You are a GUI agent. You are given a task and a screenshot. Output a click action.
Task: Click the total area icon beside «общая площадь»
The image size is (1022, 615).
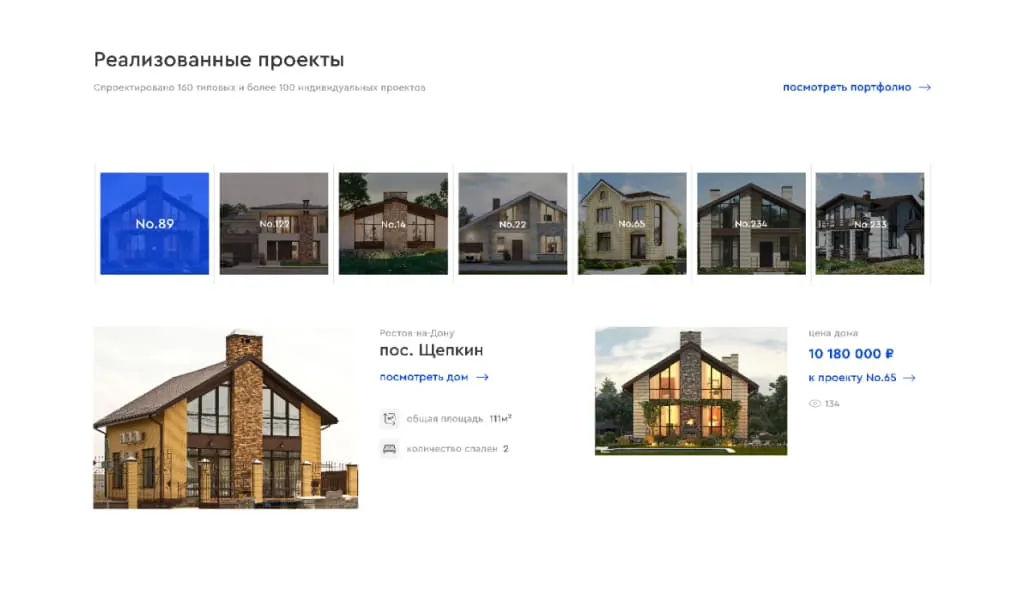pyautogui.click(x=389, y=419)
